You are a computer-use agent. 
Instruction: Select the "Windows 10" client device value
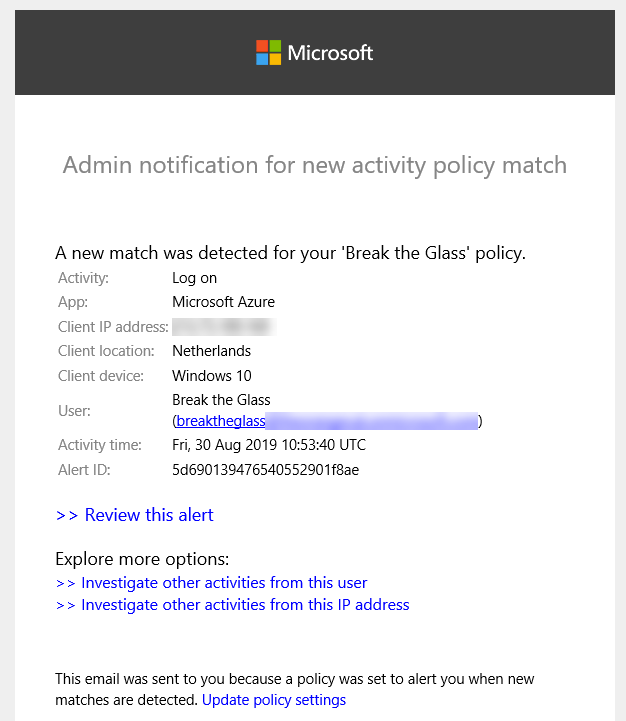tap(212, 376)
